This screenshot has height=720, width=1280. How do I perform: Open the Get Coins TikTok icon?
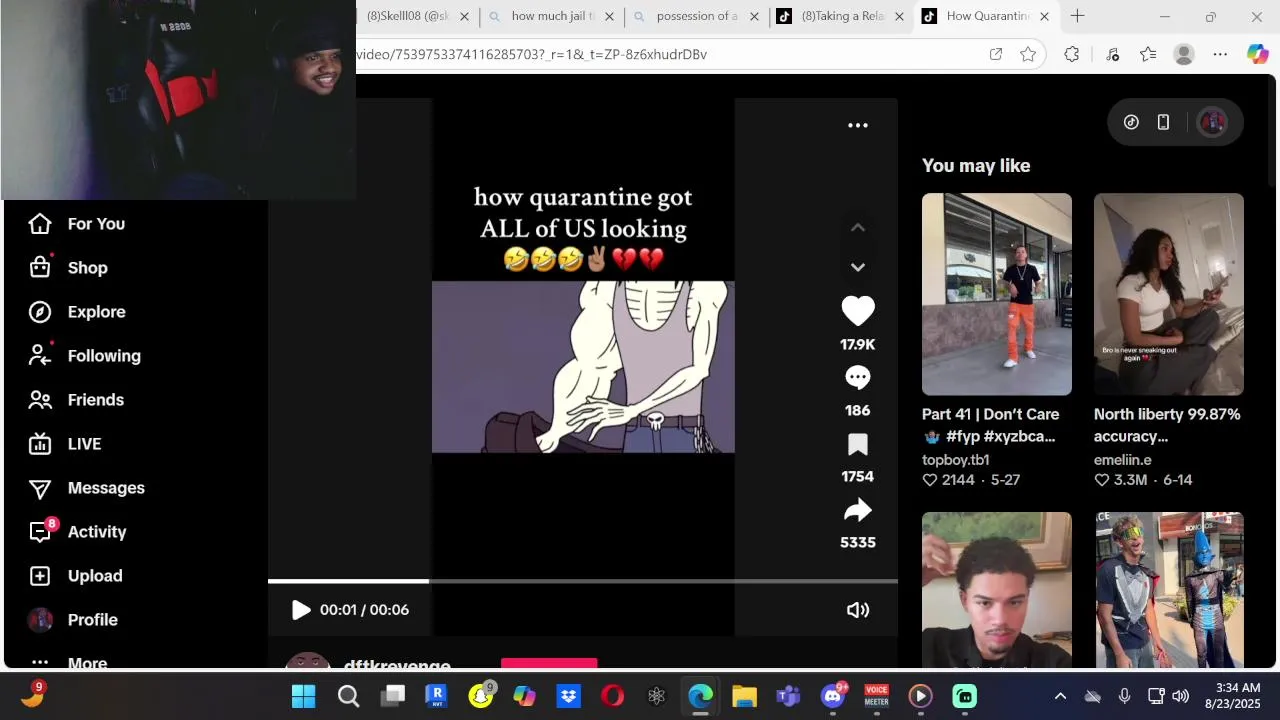coord(1131,122)
